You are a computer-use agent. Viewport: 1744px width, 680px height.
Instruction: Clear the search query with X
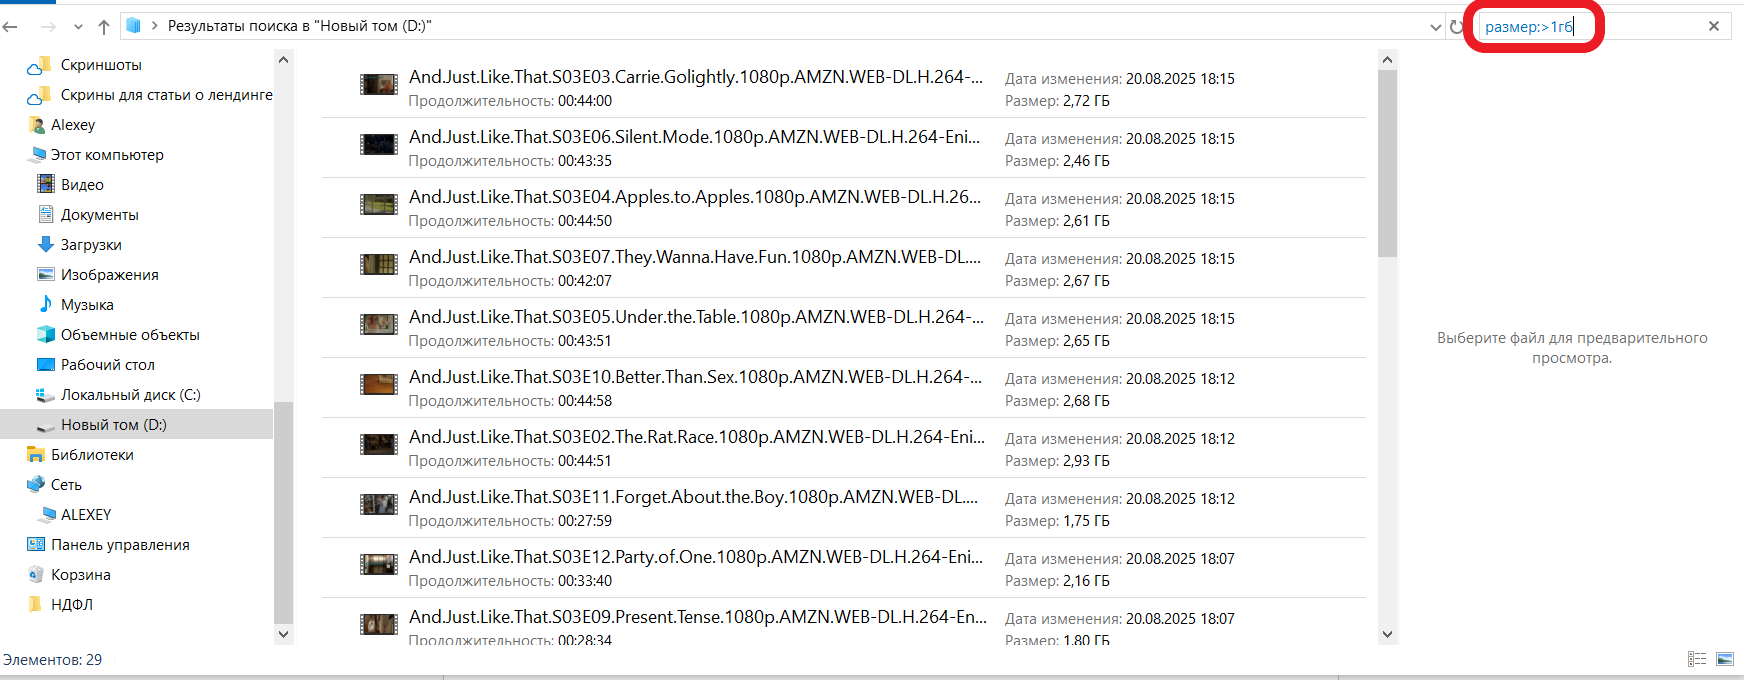(1714, 26)
